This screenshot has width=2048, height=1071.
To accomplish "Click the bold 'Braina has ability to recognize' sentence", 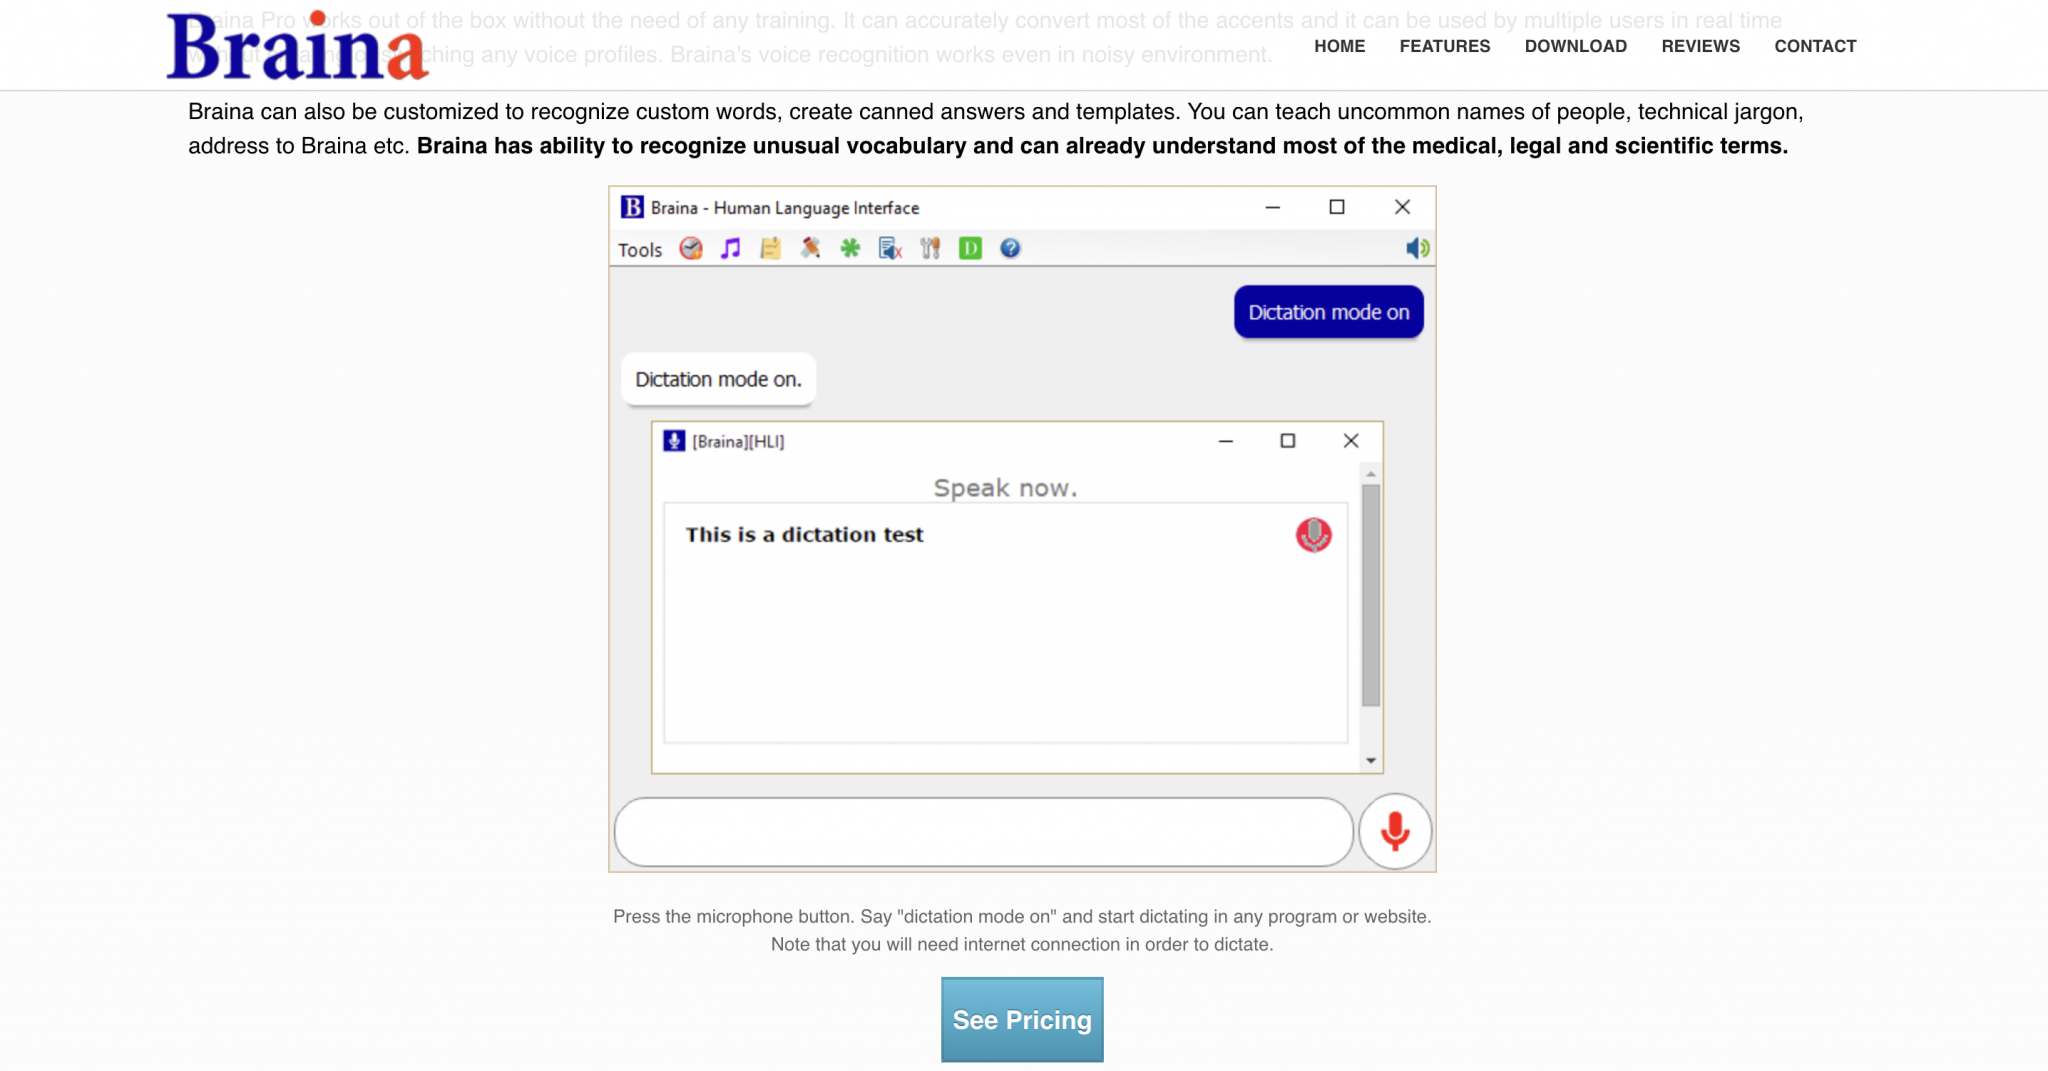I will point(1102,146).
